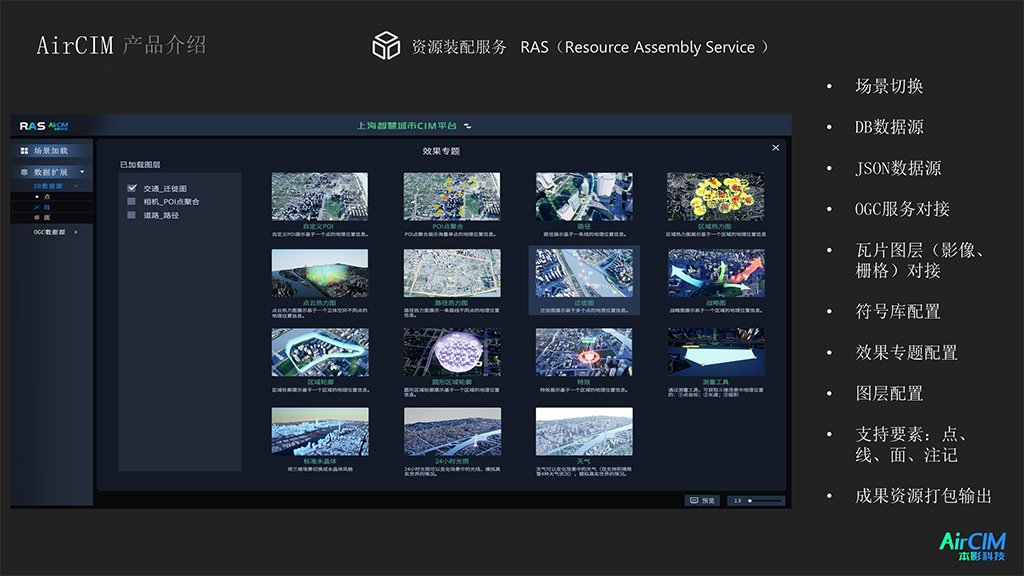Click the 预览 preview button

point(702,500)
